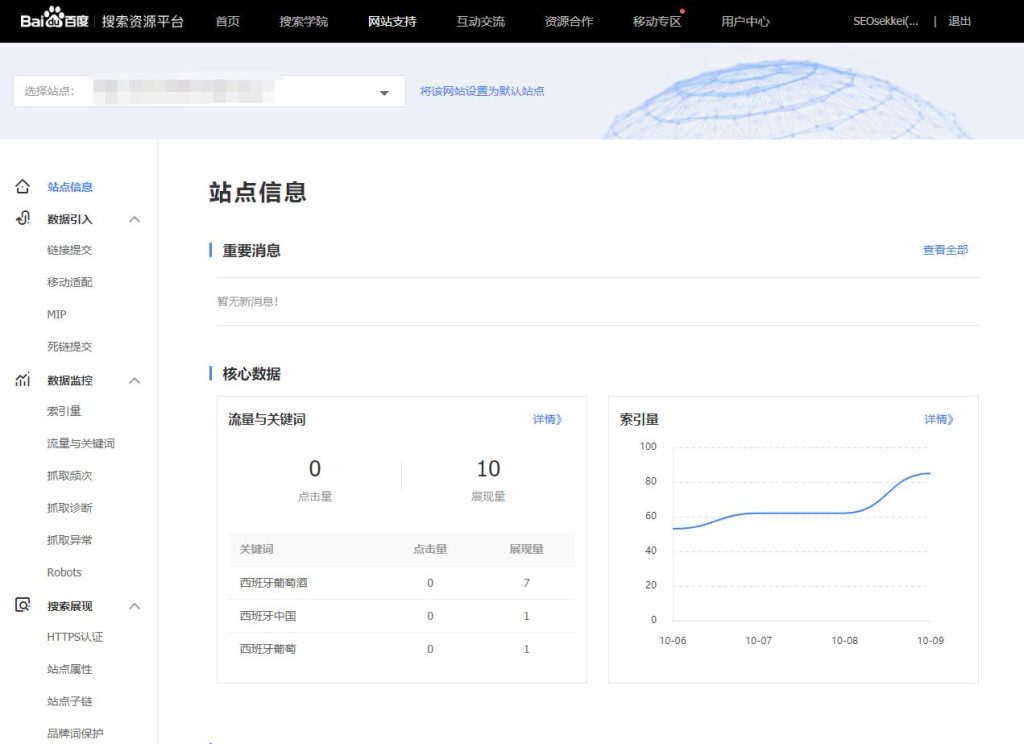Click the home icon beside 站点信息
The height and width of the screenshot is (744, 1024).
pos(23,187)
